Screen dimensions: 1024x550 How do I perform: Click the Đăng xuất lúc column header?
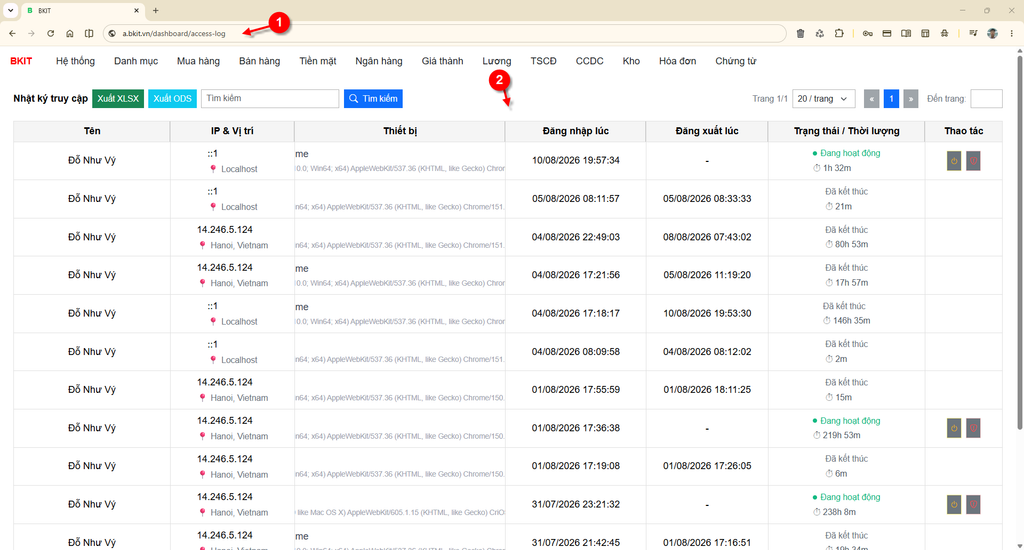point(707,131)
